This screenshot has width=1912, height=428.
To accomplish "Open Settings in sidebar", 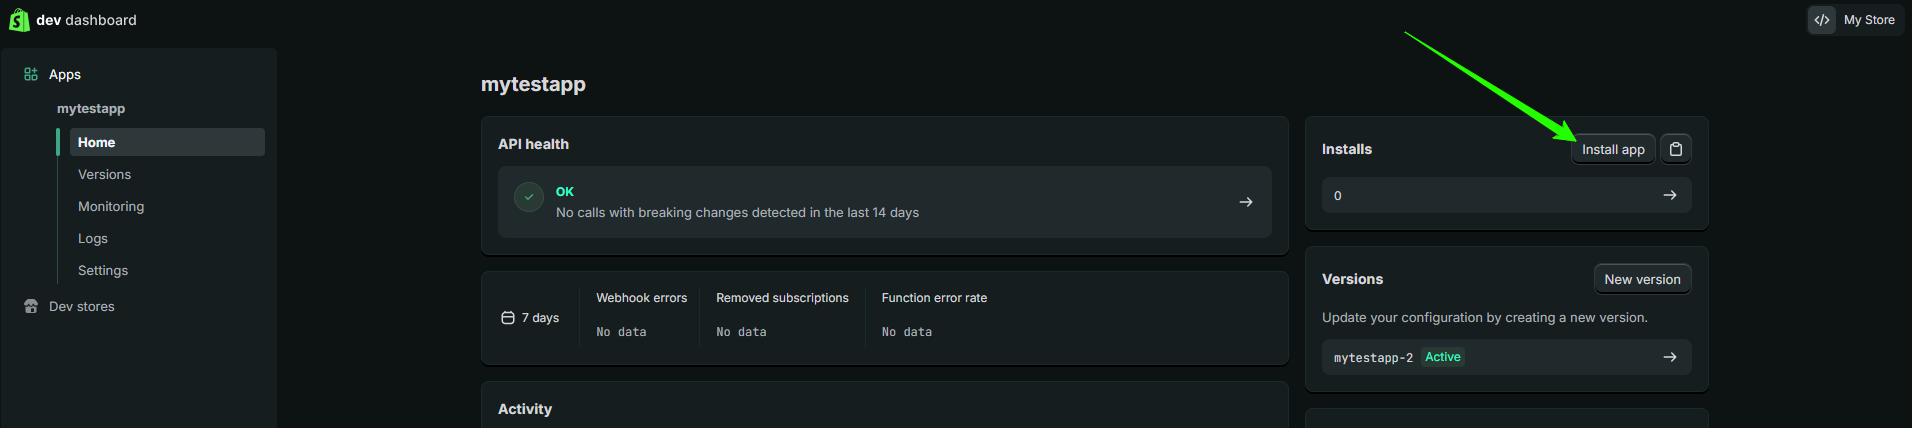I will (x=103, y=270).
